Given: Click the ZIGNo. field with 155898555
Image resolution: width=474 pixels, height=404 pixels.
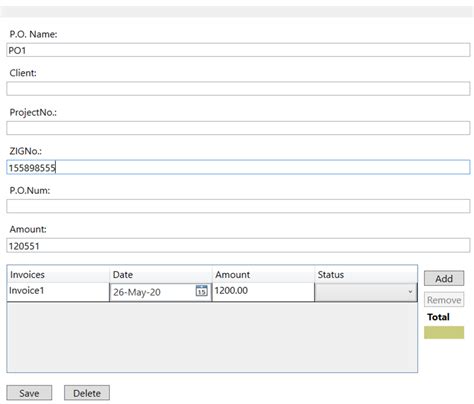Looking at the screenshot, I should point(238,167).
